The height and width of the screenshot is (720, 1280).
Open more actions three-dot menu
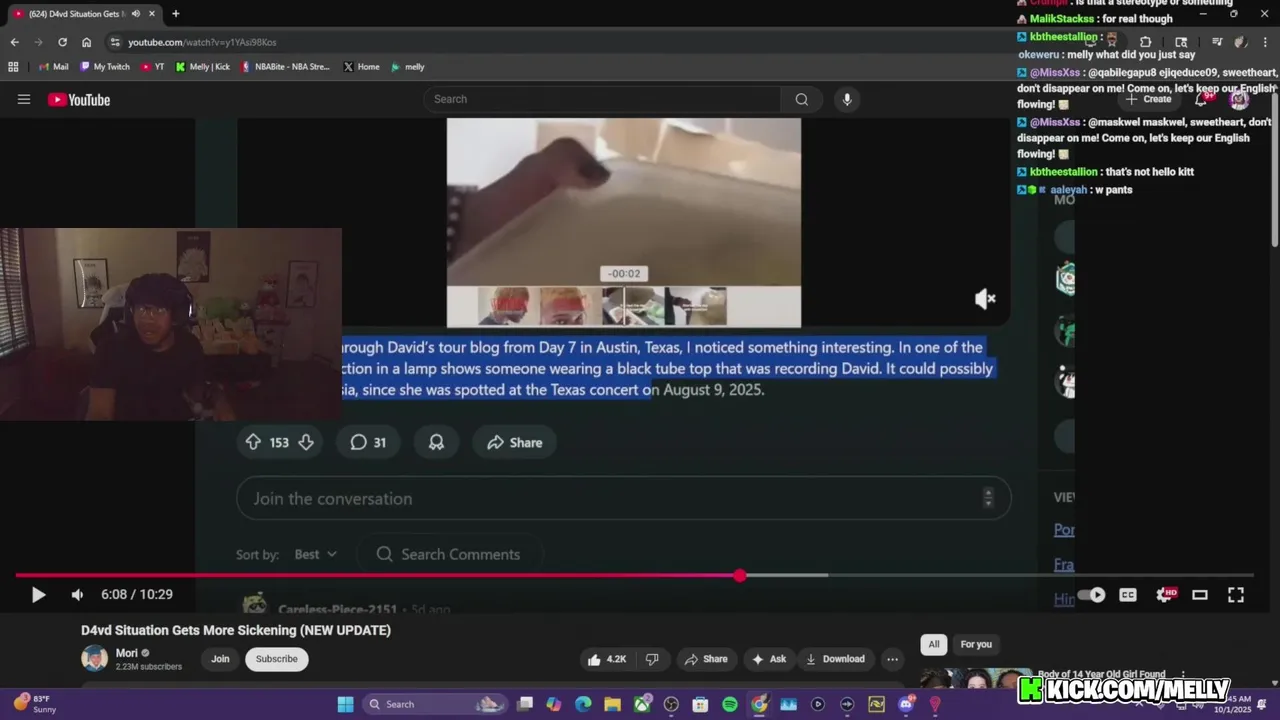(892, 659)
